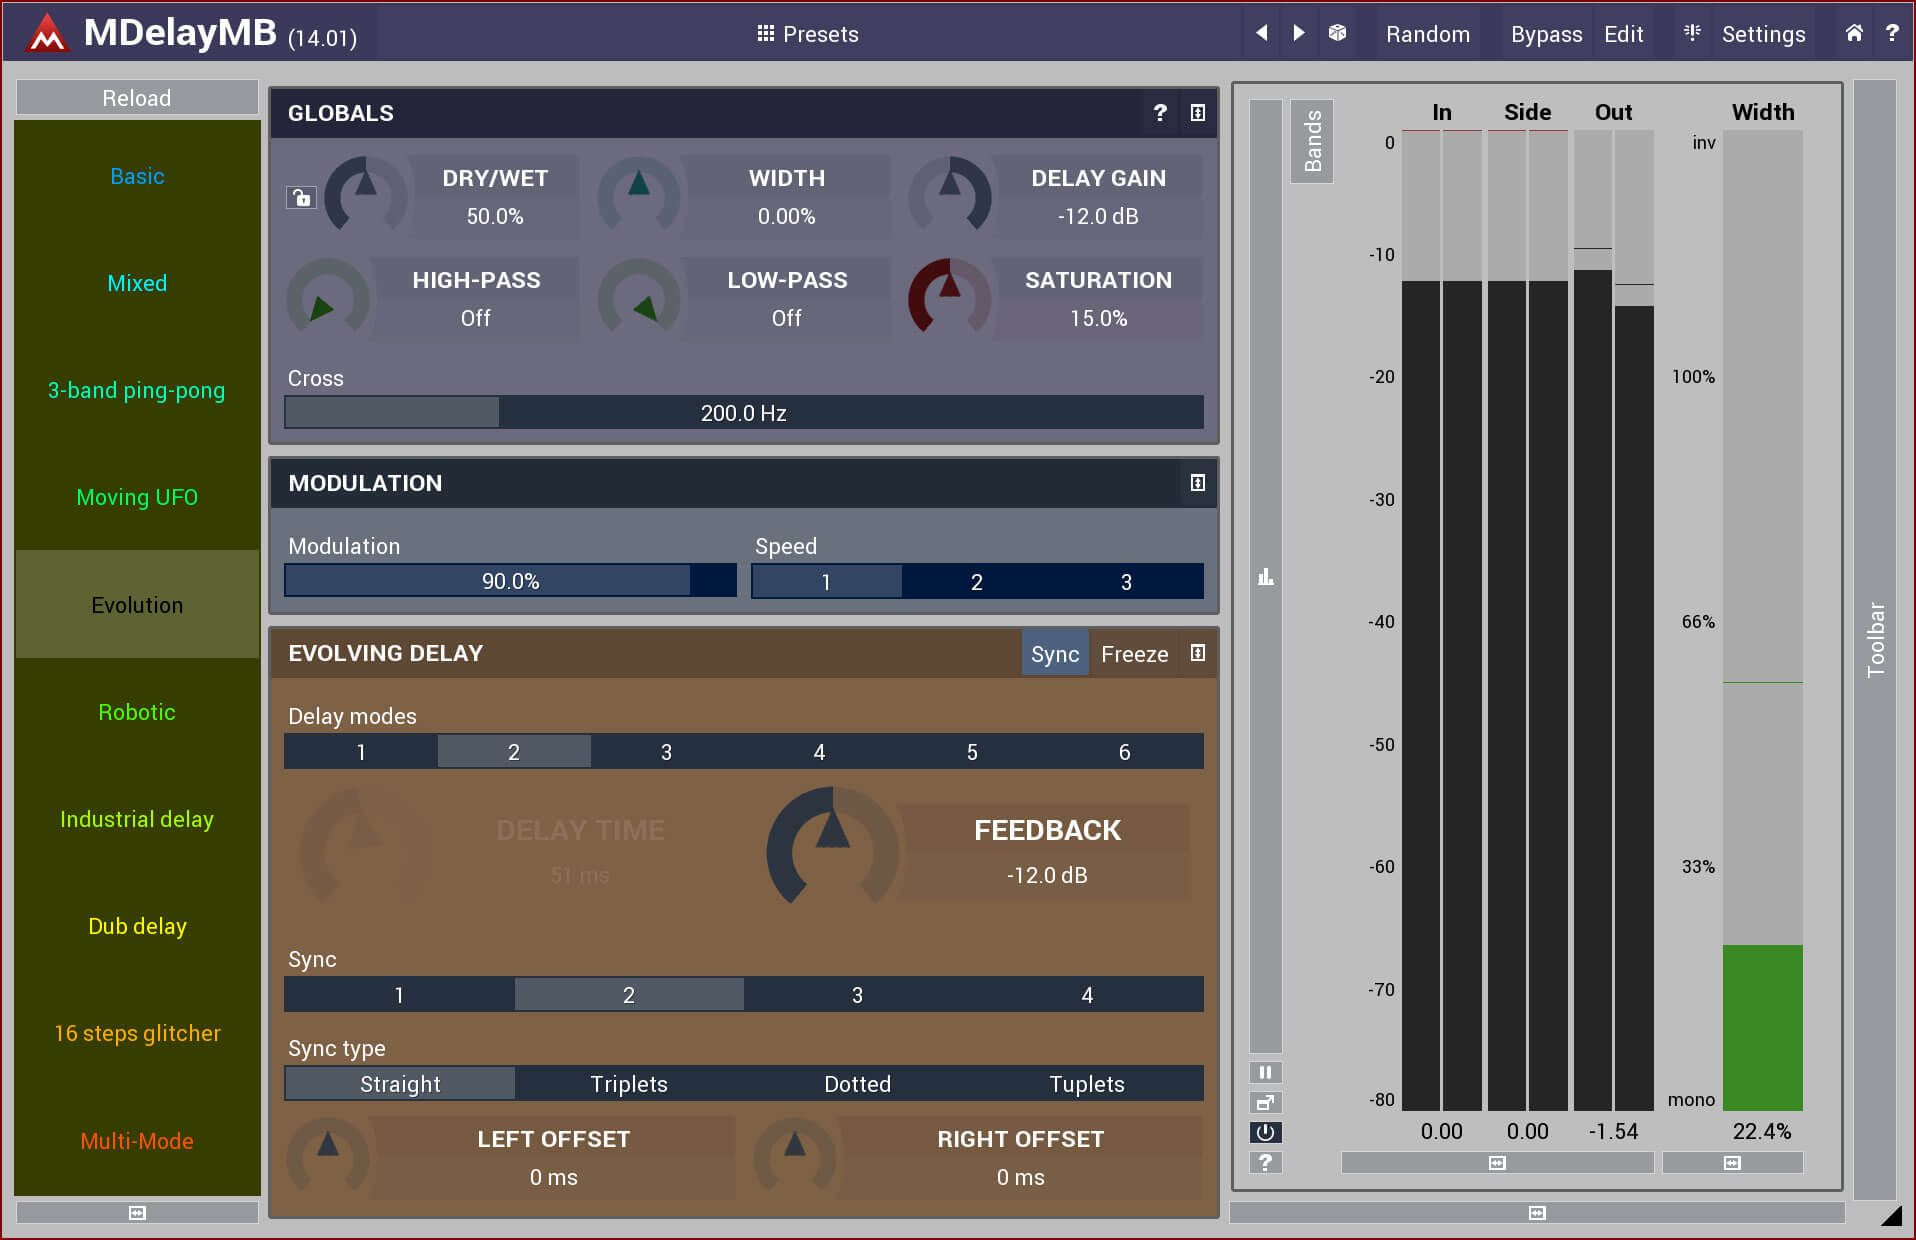Click the Feedback -12.0 dB value field
Image resolution: width=1916 pixels, height=1240 pixels.
[1047, 876]
